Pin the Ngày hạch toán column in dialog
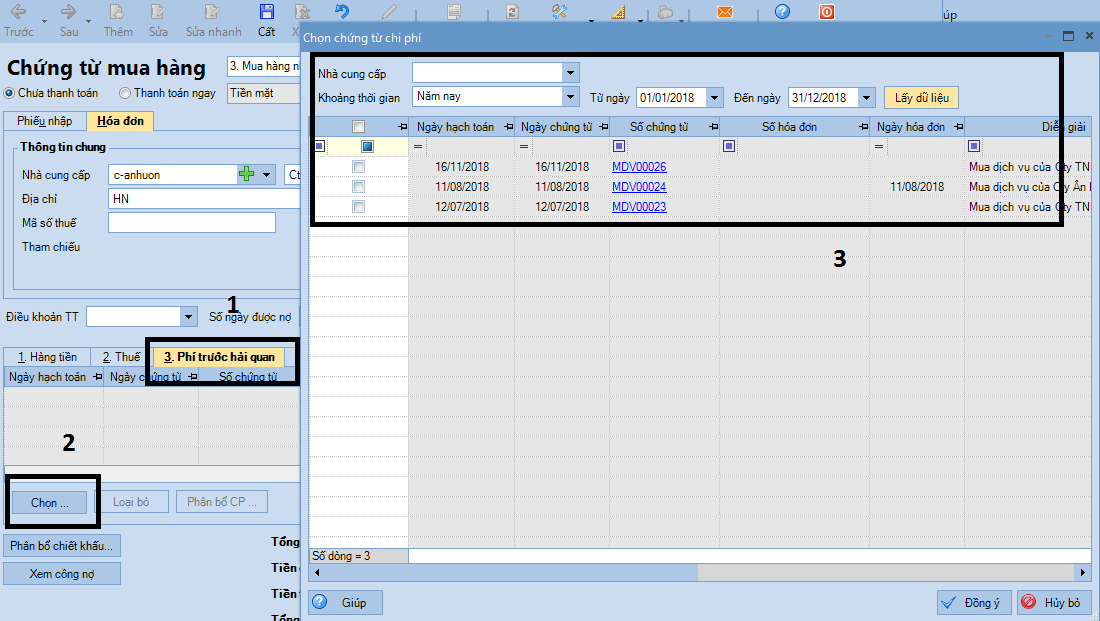The width and height of the screenshot is (1100, 621). pos(509,127)
